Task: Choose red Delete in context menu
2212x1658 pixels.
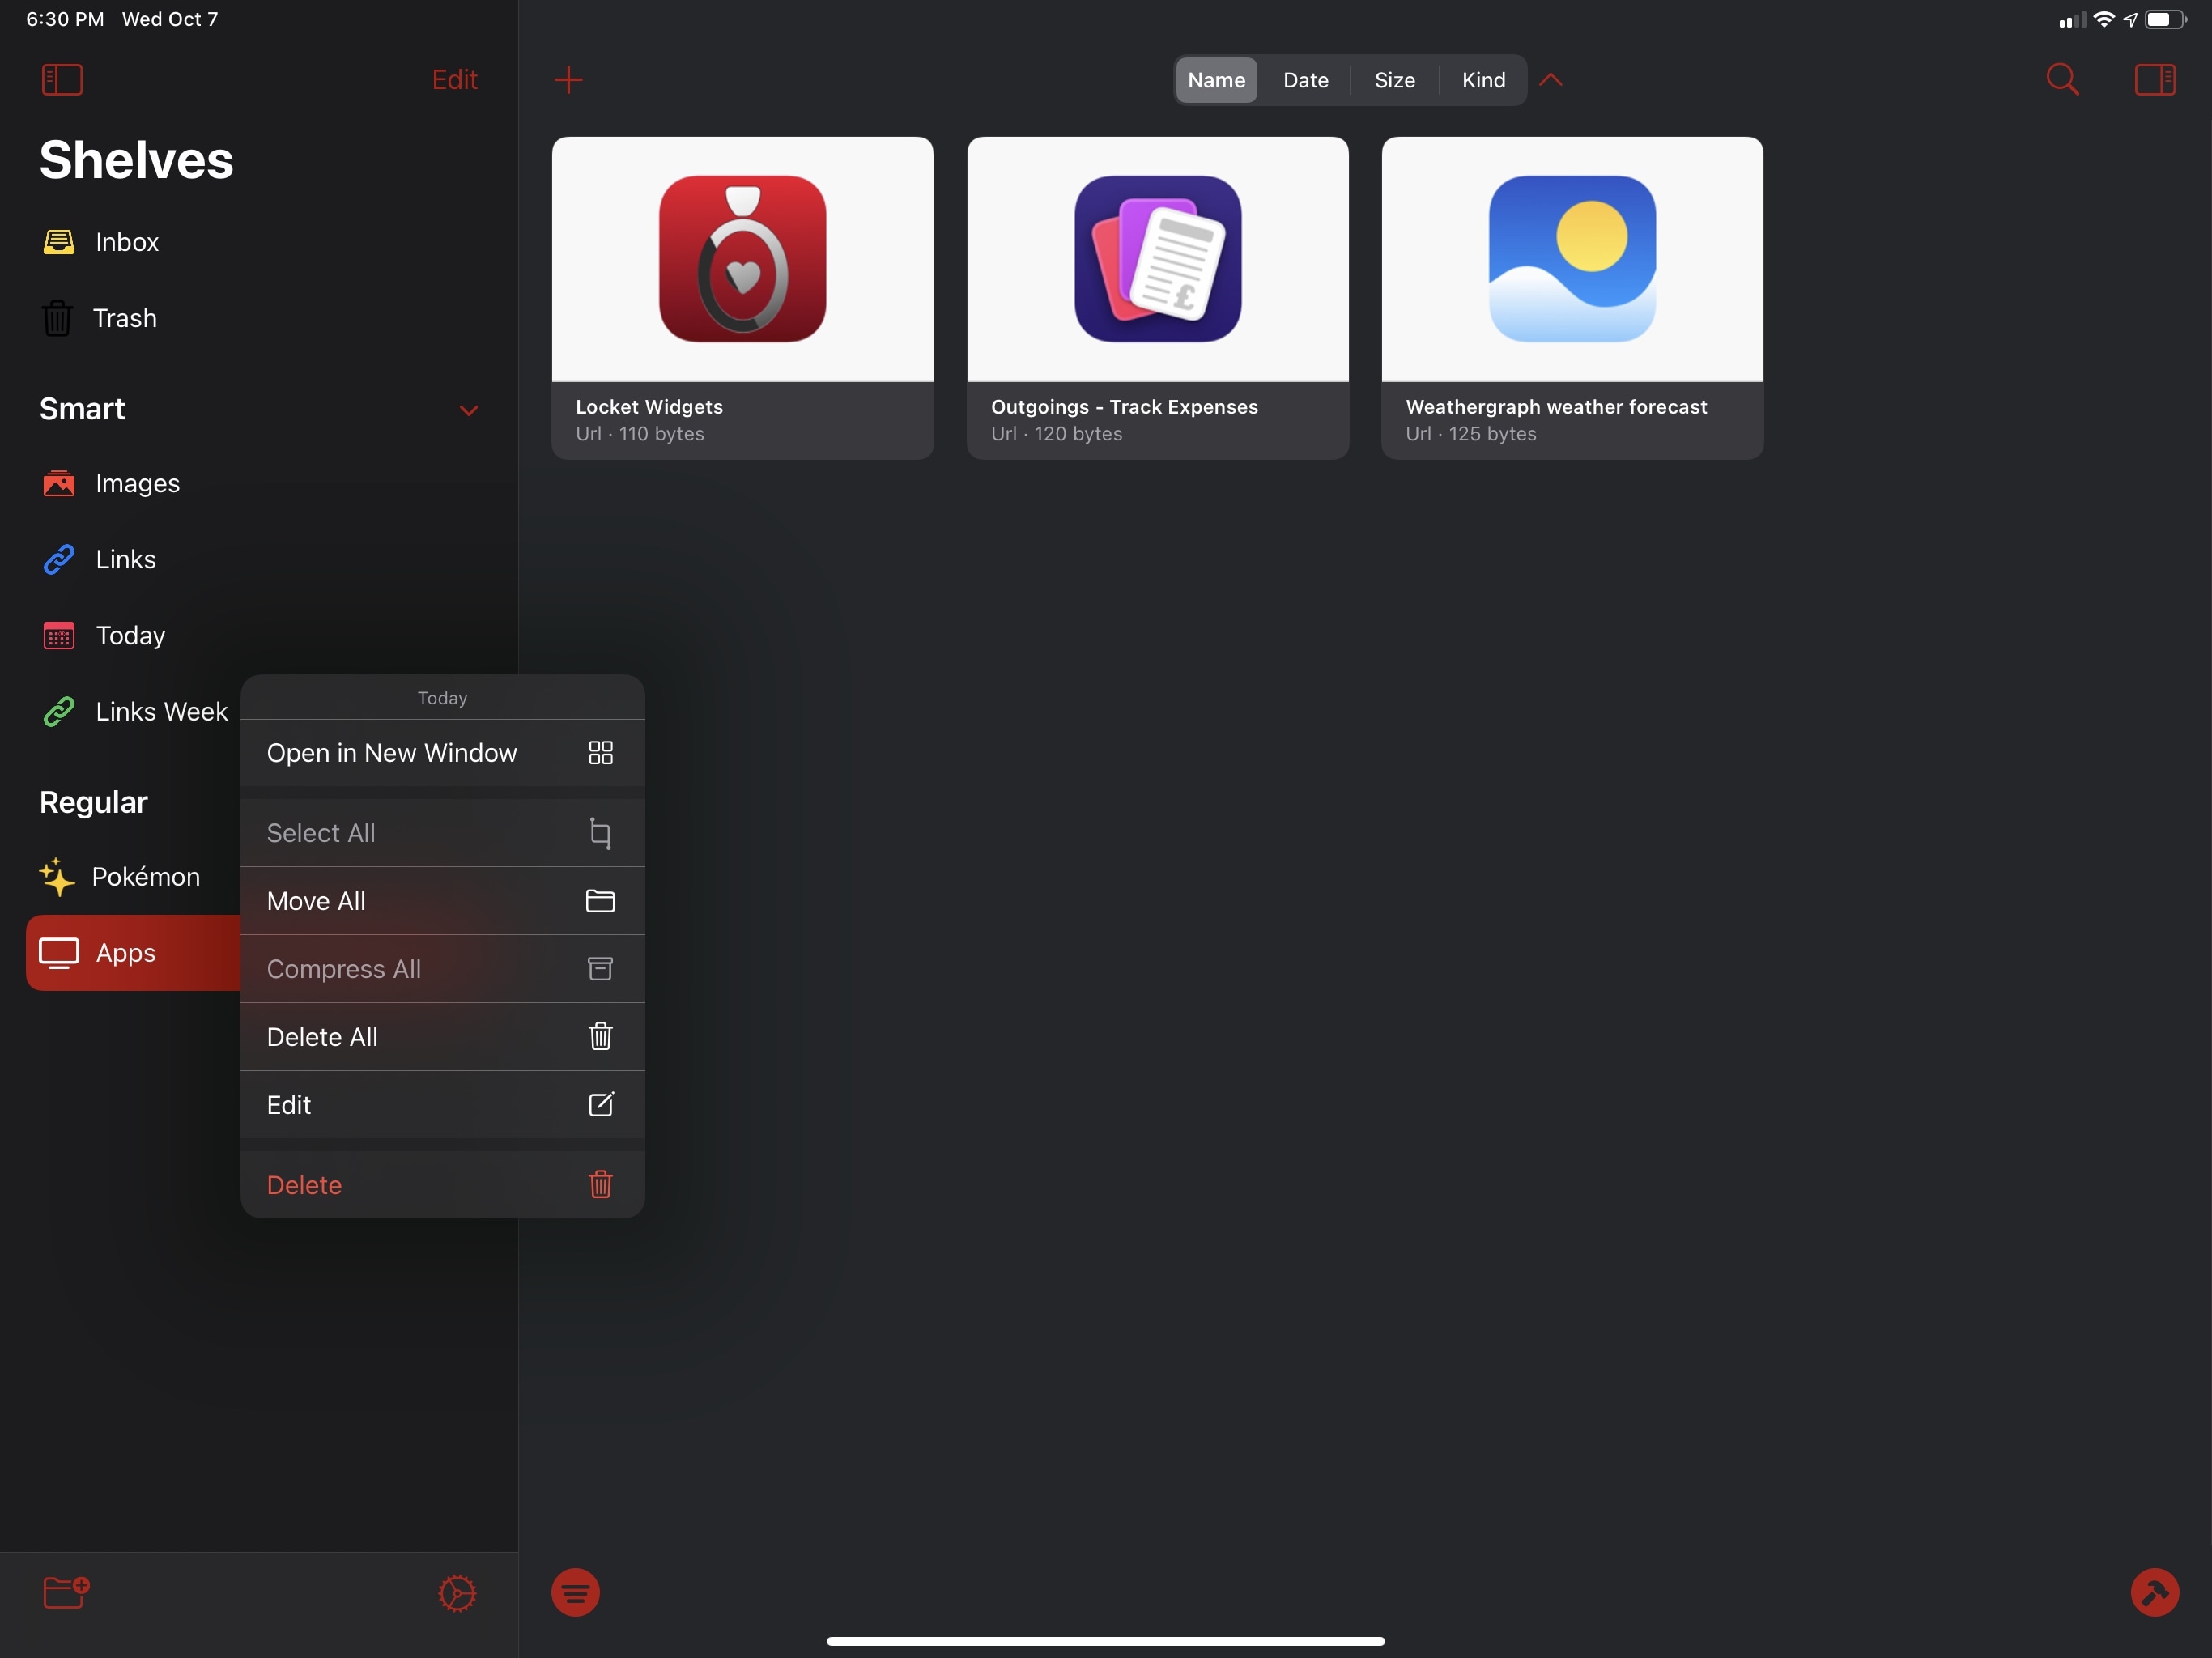Action: pos(442,1185)
